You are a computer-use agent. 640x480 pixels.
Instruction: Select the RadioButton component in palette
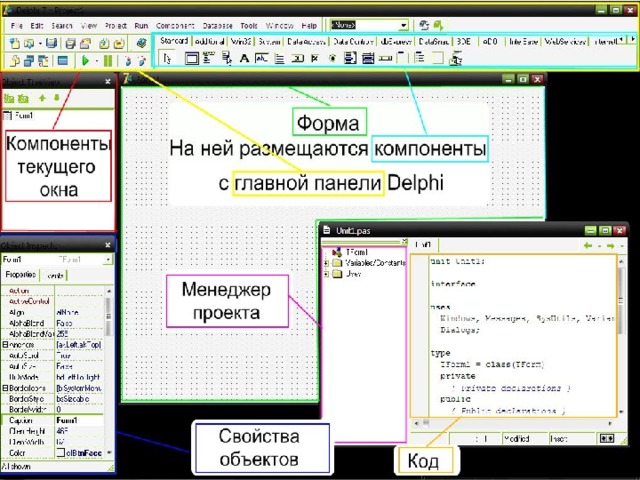click(331, 59)
